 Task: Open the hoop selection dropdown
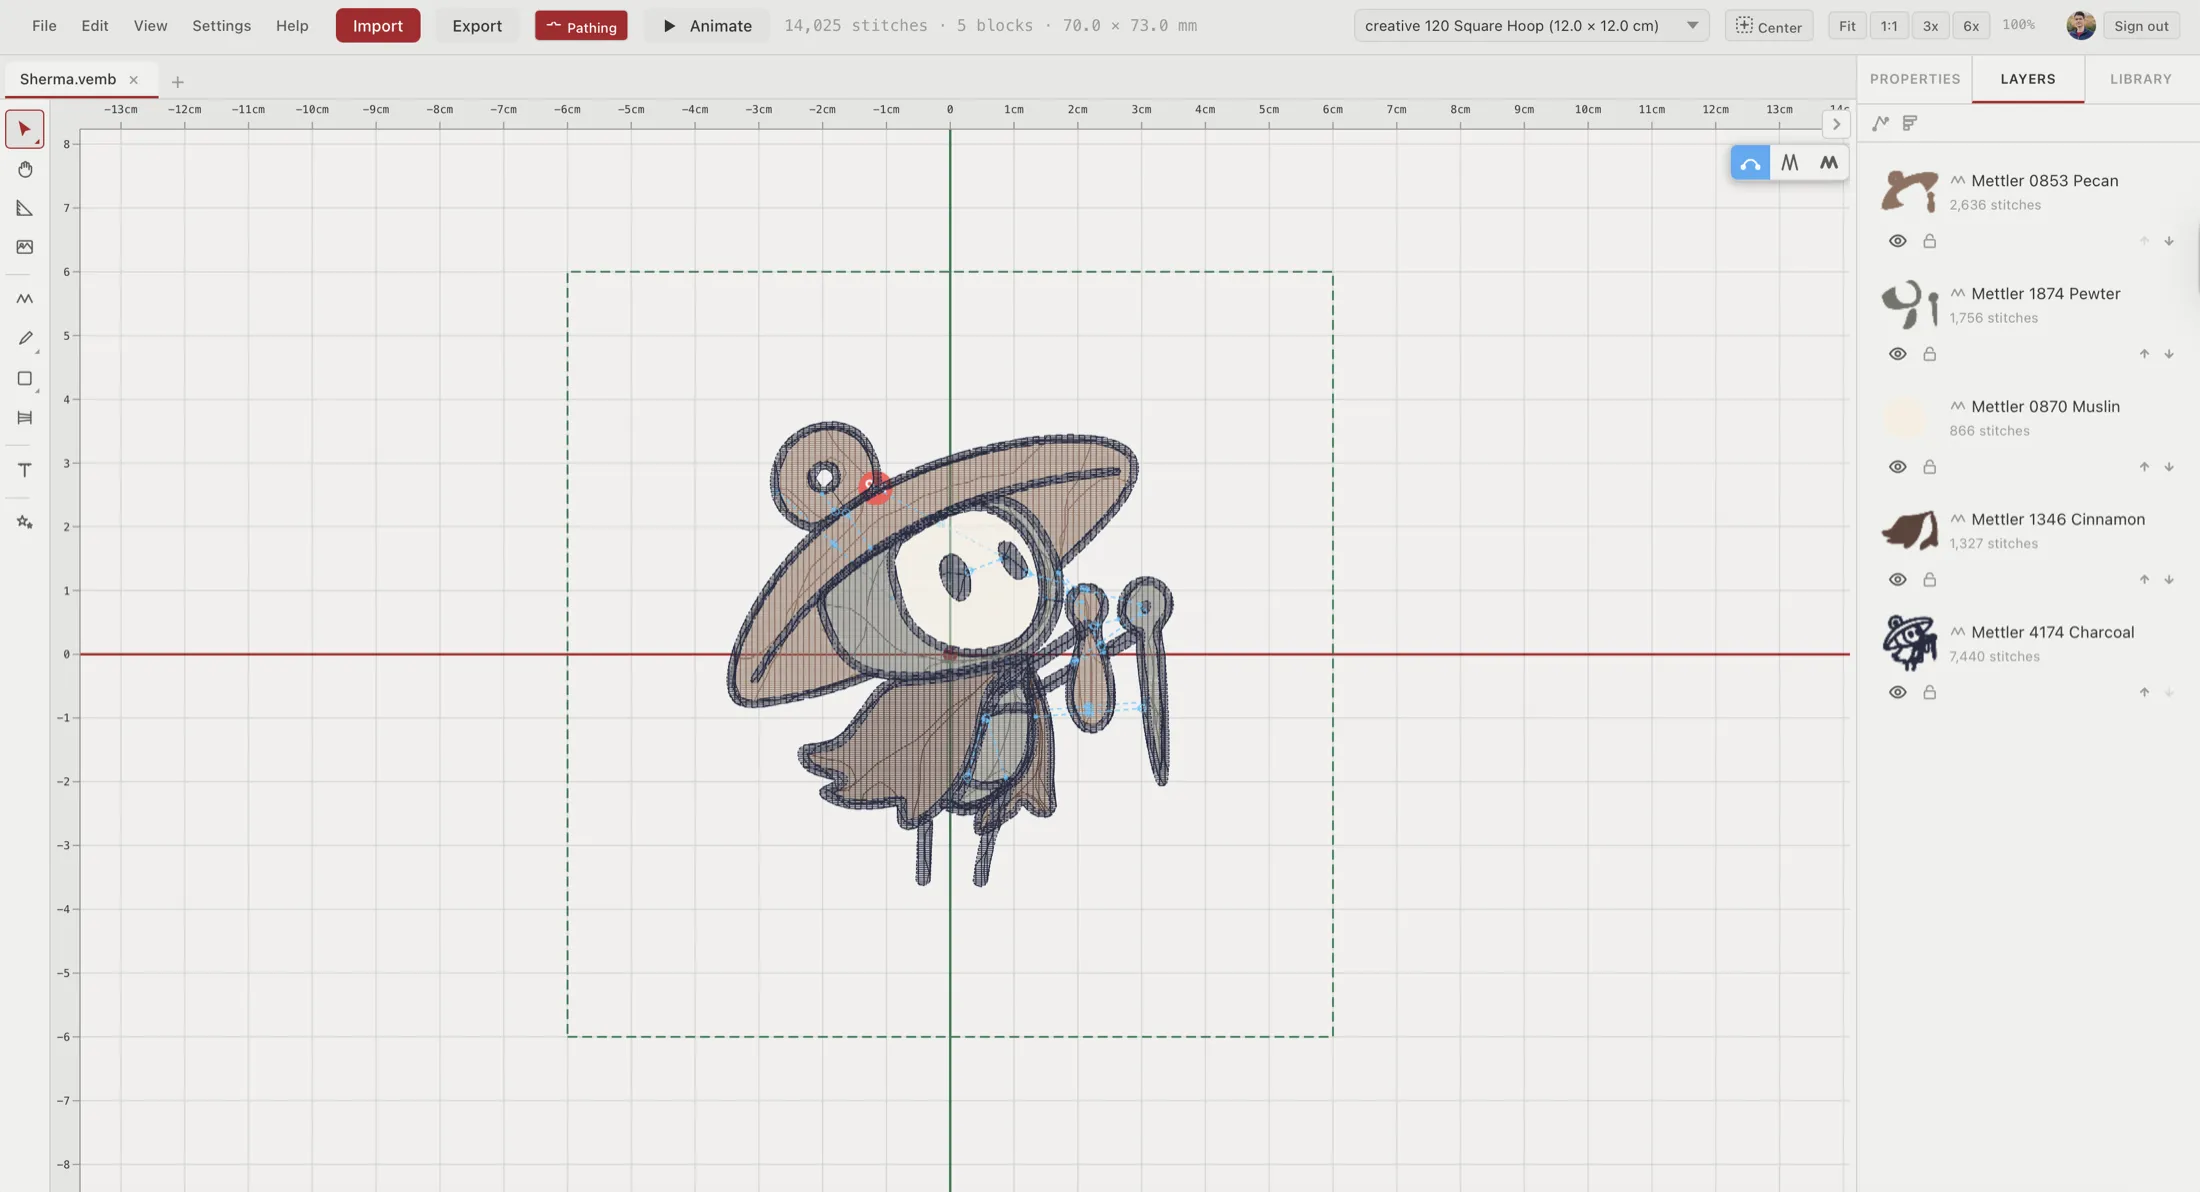click(x=1690, y=25)
